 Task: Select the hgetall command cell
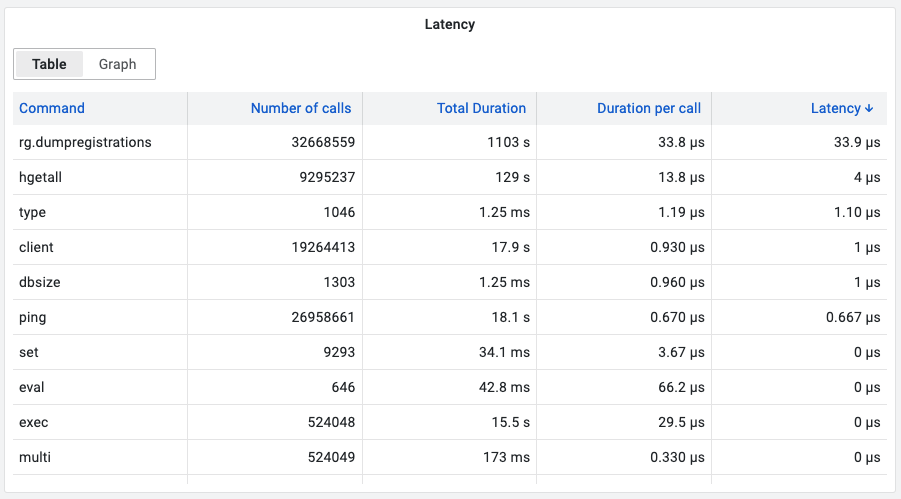(x=40, y=177)
